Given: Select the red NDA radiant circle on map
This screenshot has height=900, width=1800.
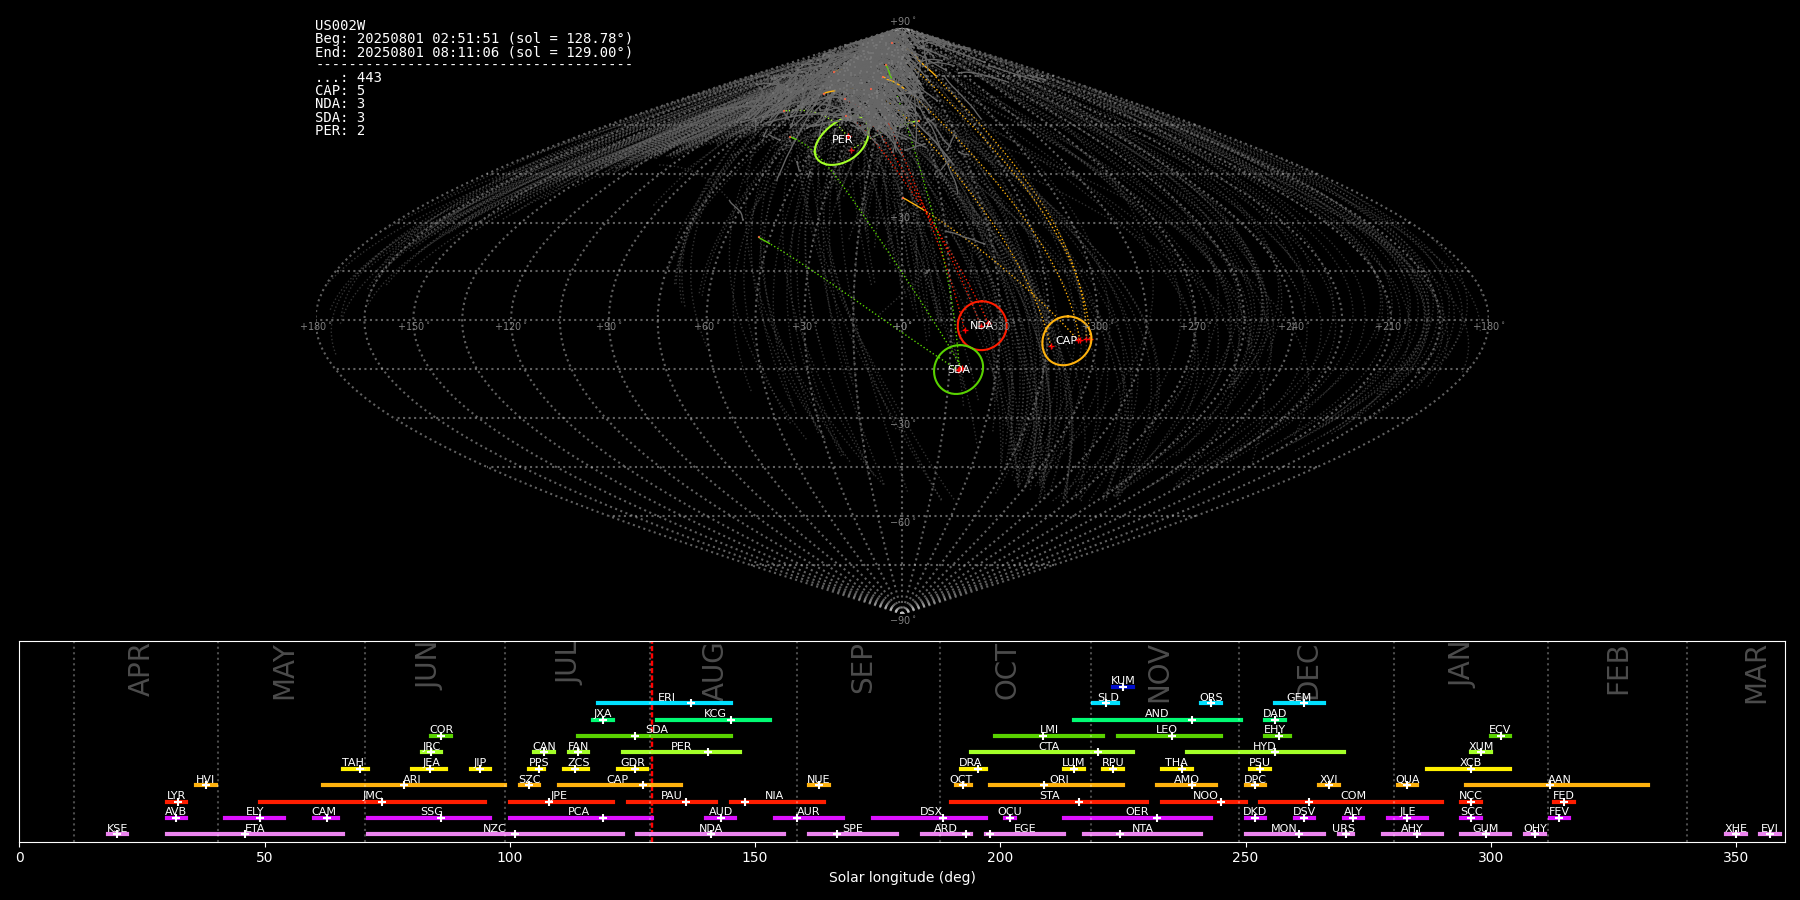Looking at the screenshot, I should pos(982,325).
